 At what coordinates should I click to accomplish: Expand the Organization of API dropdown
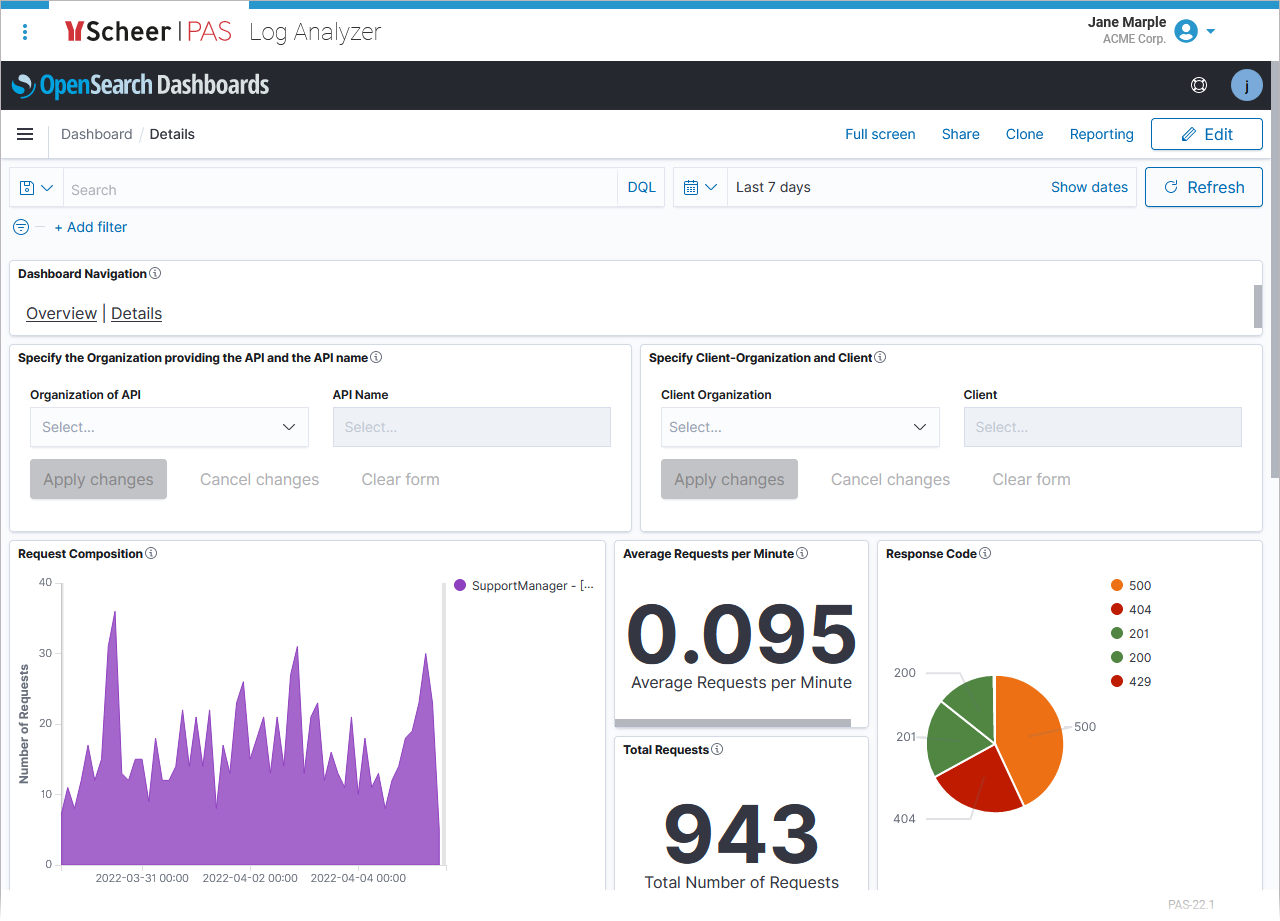pyautogui.click(x=169, y=427)
